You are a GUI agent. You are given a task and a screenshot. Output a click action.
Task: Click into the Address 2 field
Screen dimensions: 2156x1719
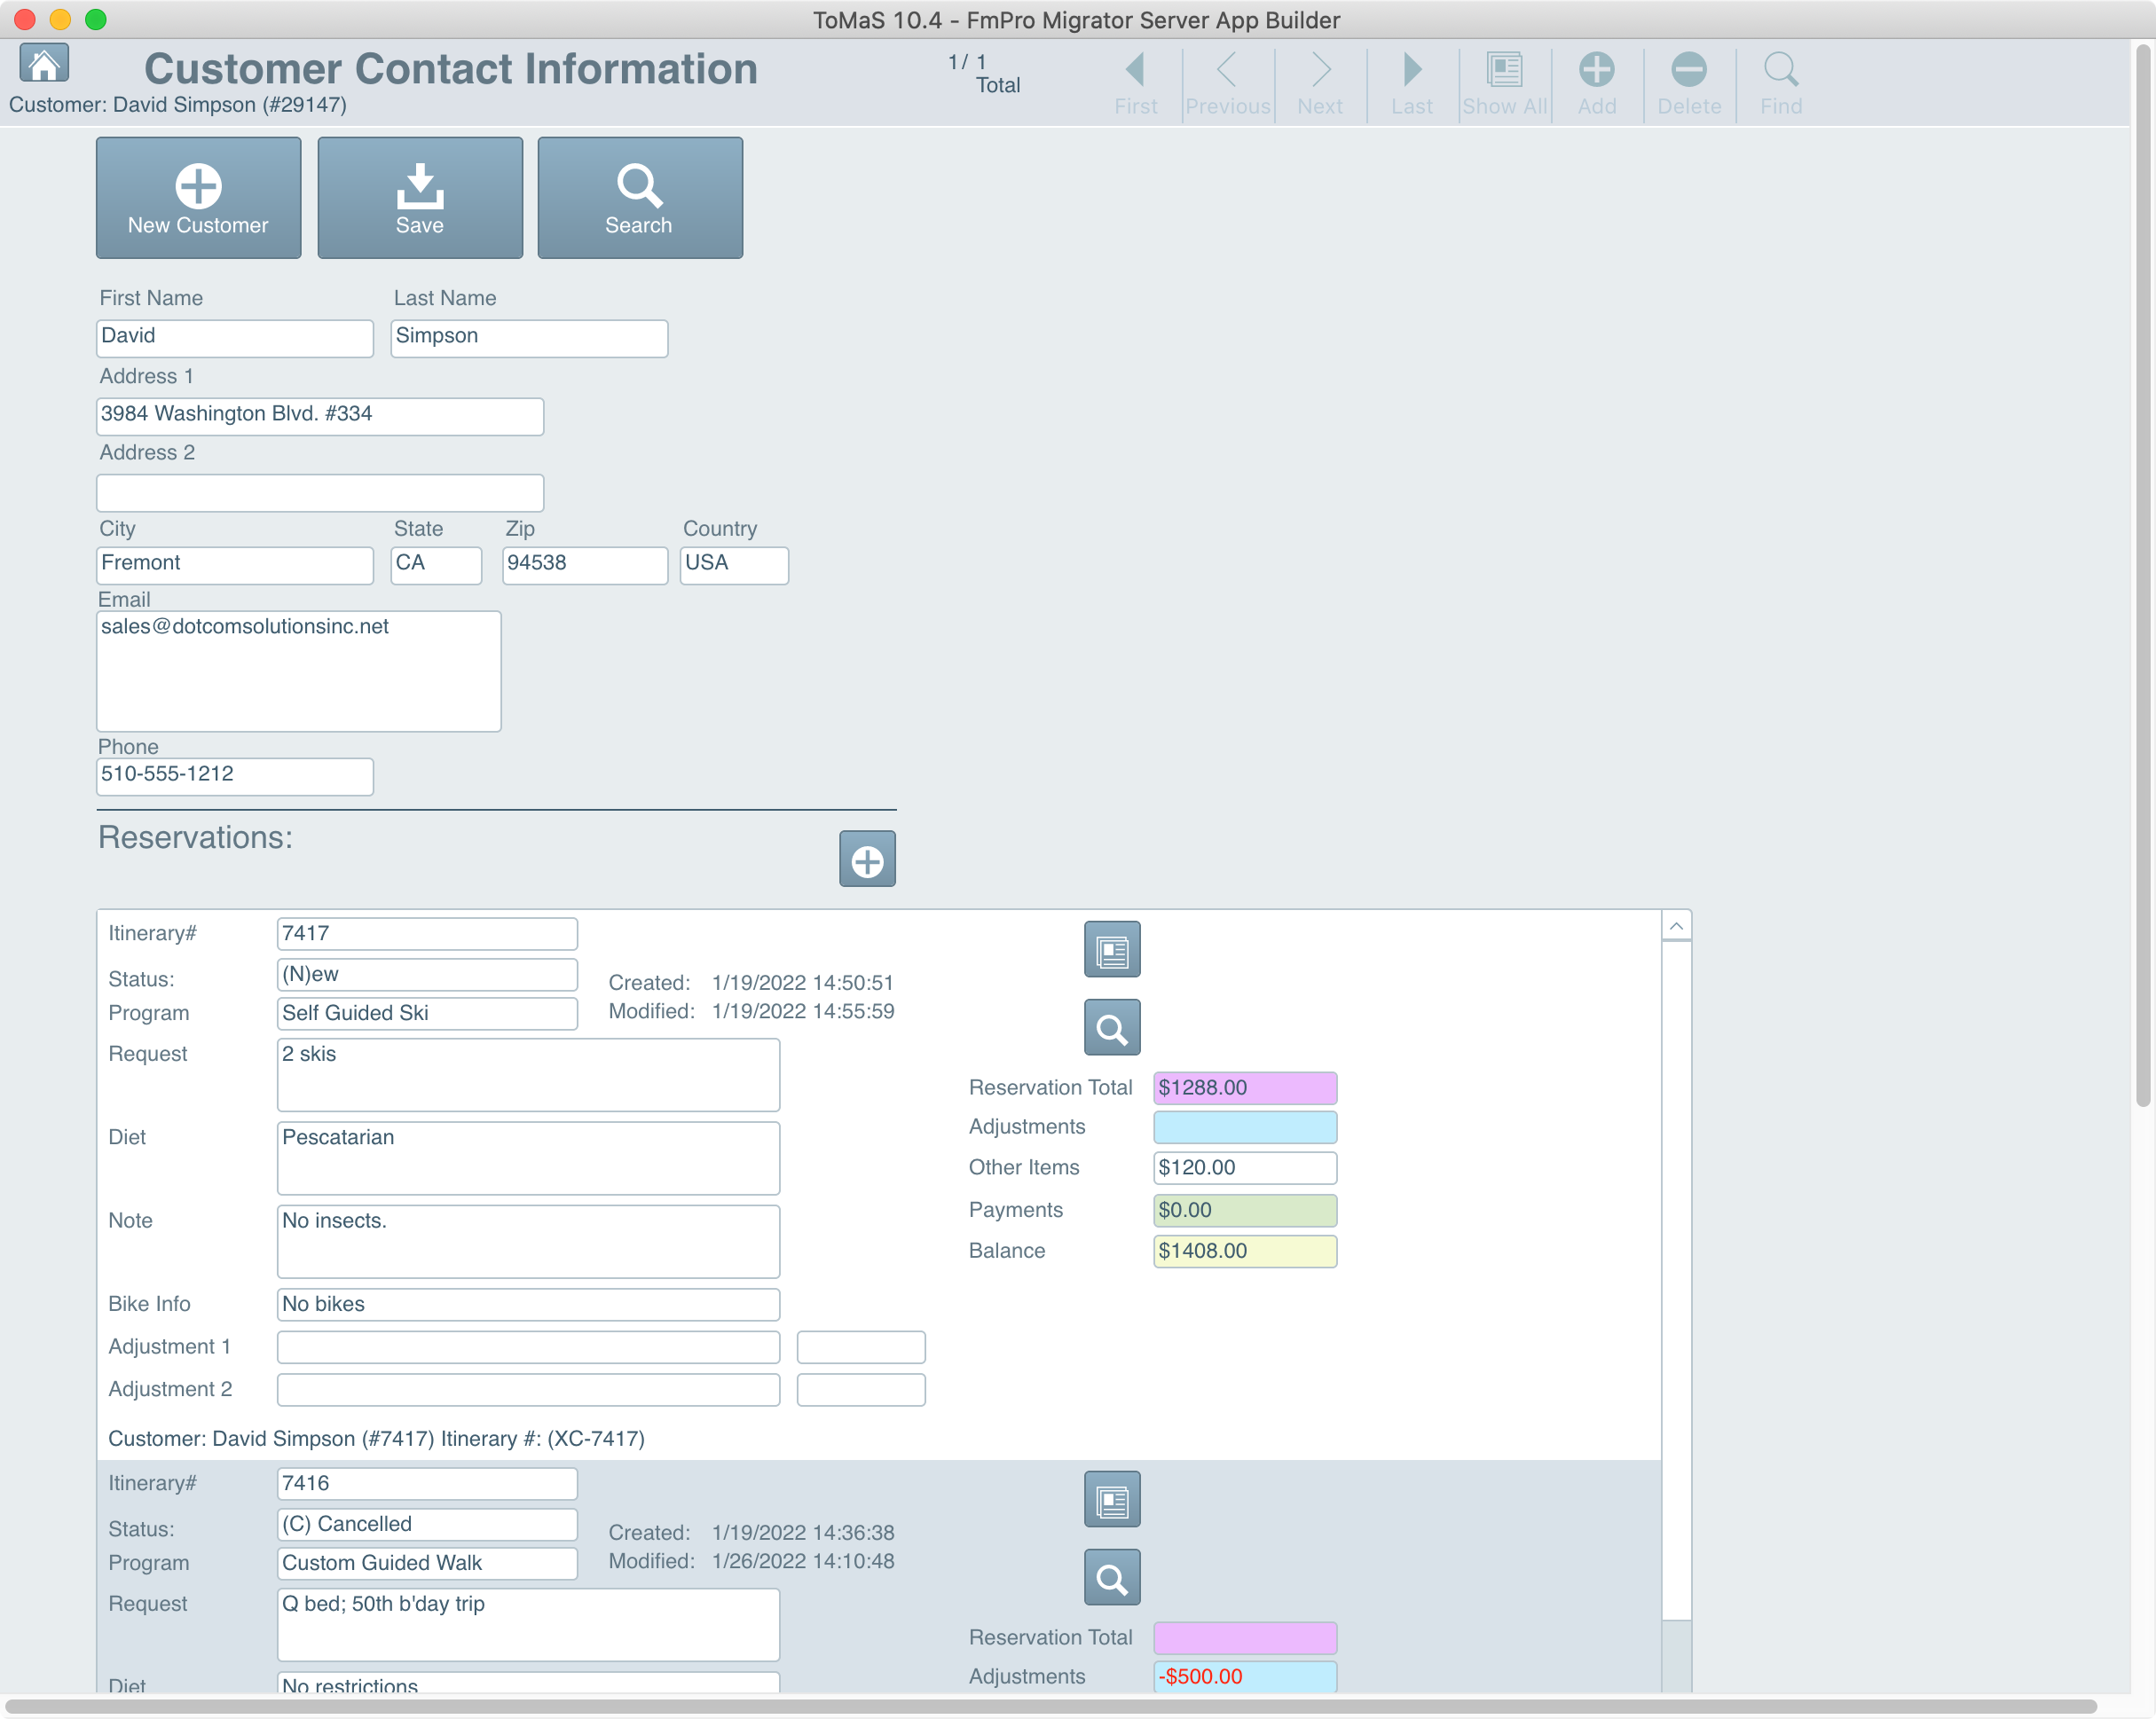tap(320, 493)
